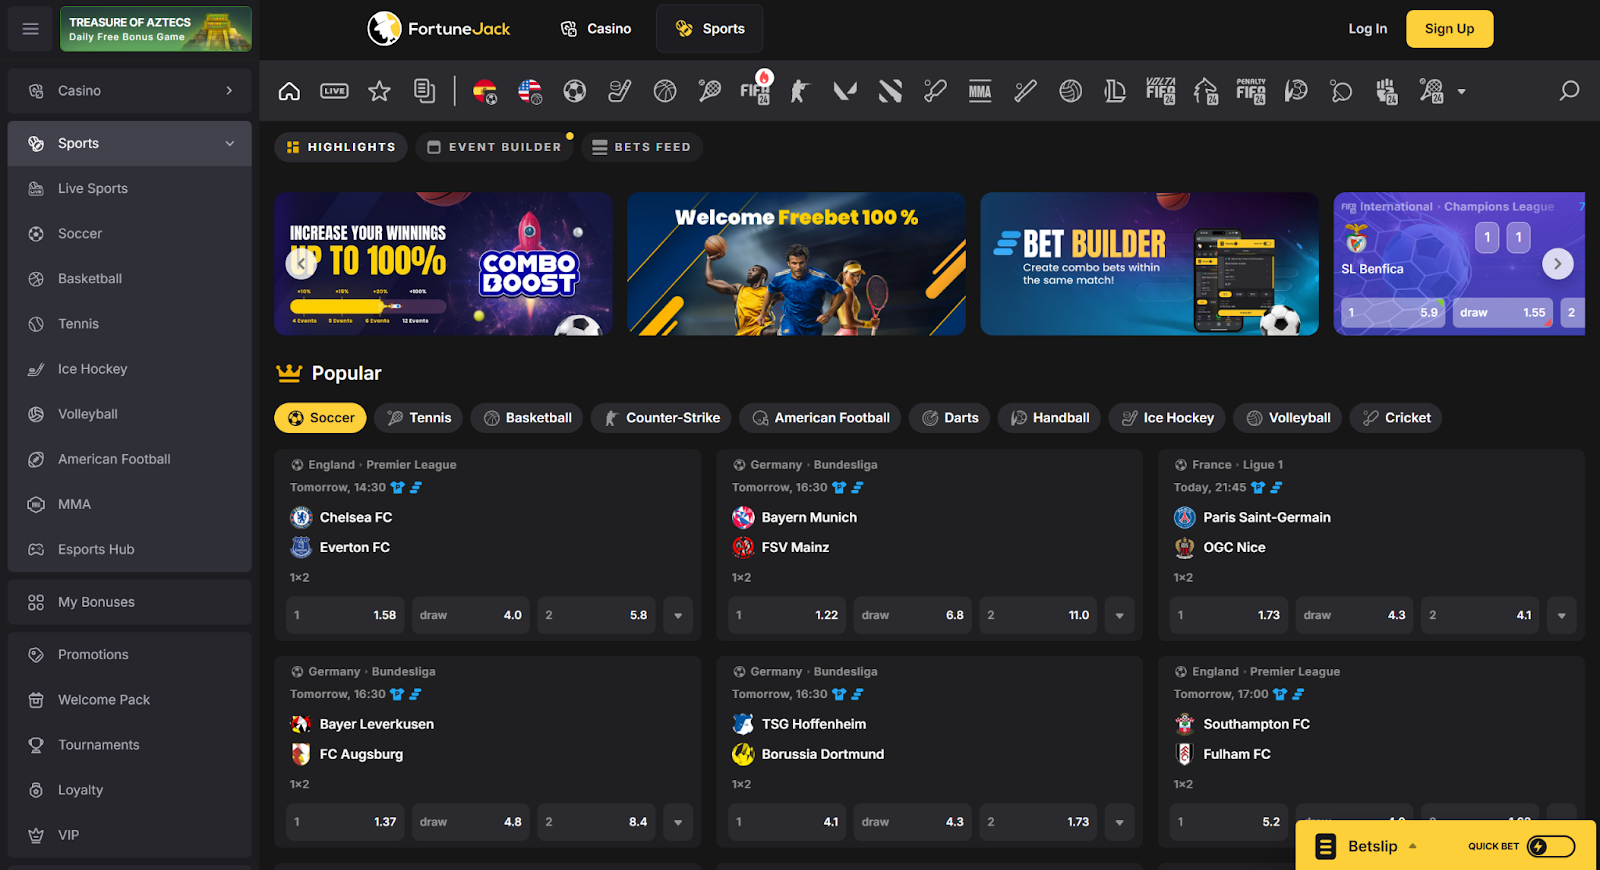The image size is (1600, 870).
Task: Expand more markets for Chelsea vs Everton
Action: point(678,615)
